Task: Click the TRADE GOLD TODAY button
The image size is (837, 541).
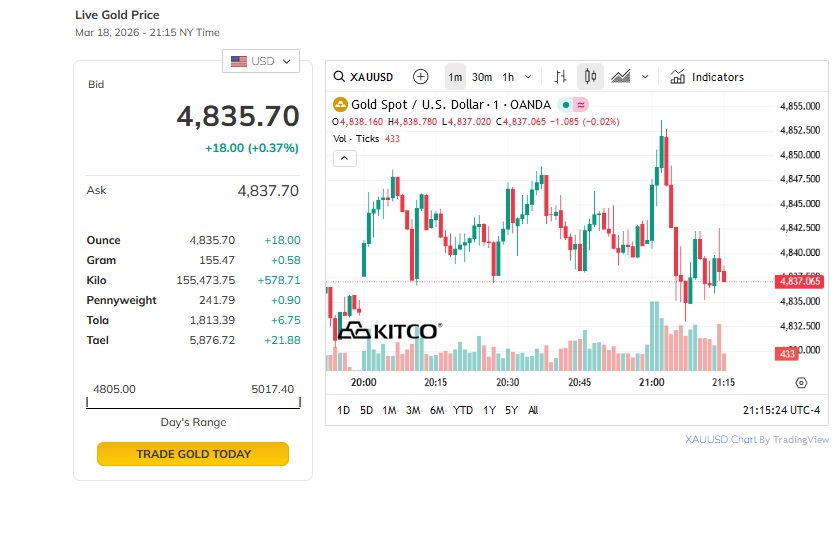Action: tap(193, 454)
